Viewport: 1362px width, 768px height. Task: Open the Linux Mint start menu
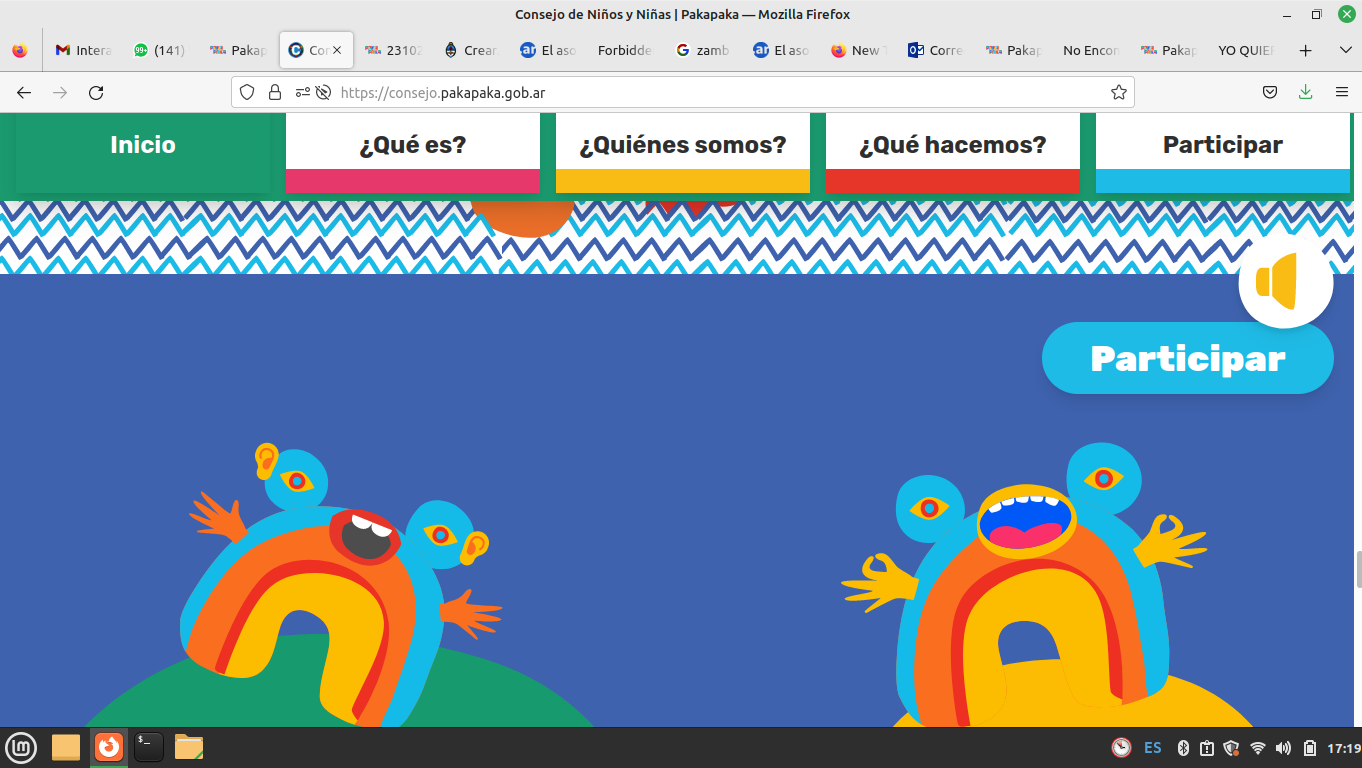click(21, 747)
